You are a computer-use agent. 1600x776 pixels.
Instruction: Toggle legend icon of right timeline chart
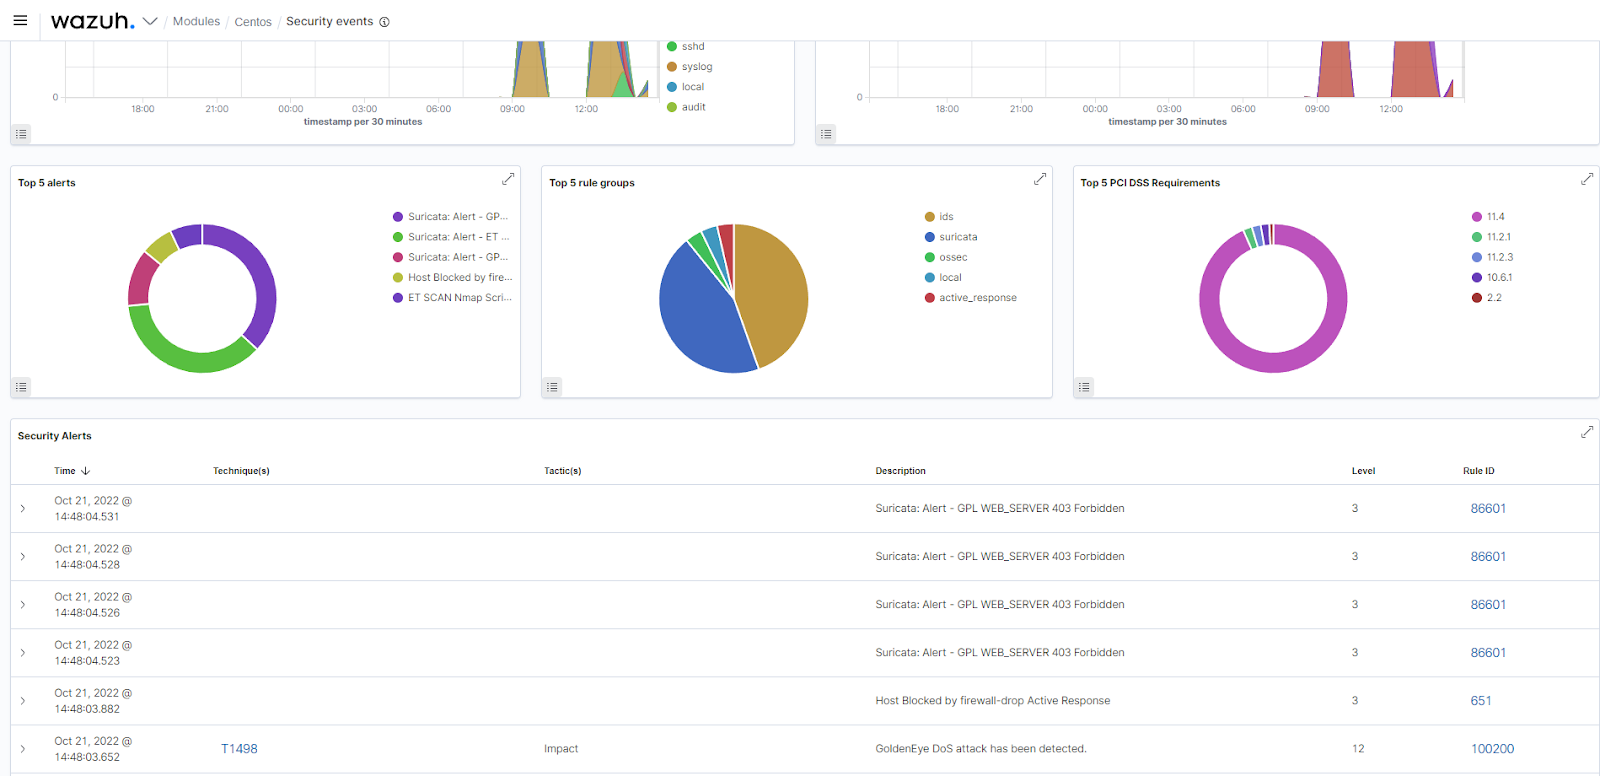(x=826, y=133)
